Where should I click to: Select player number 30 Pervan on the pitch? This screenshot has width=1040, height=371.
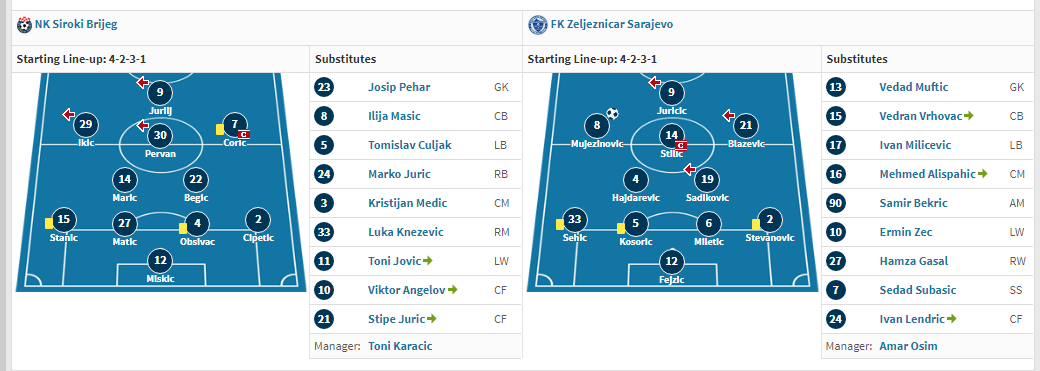click(x=161, y=135)
